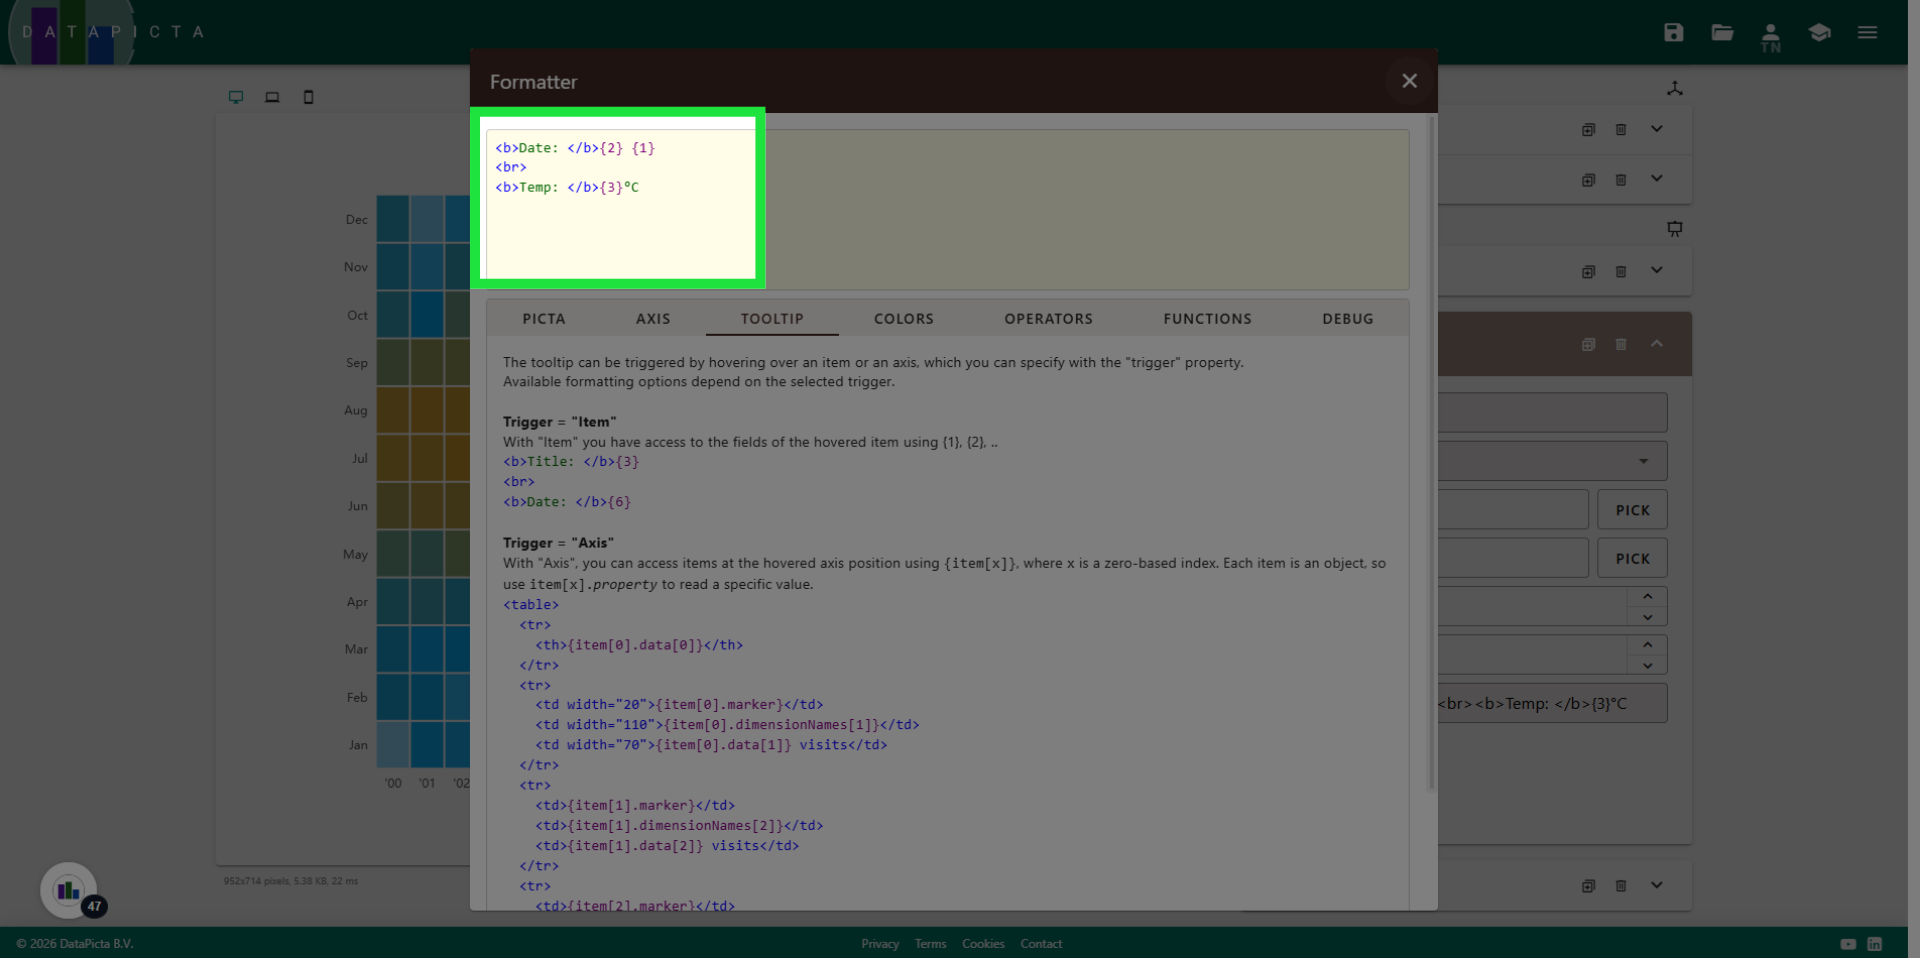Open the graduation cap tutorials icon

coord(1819,32)
